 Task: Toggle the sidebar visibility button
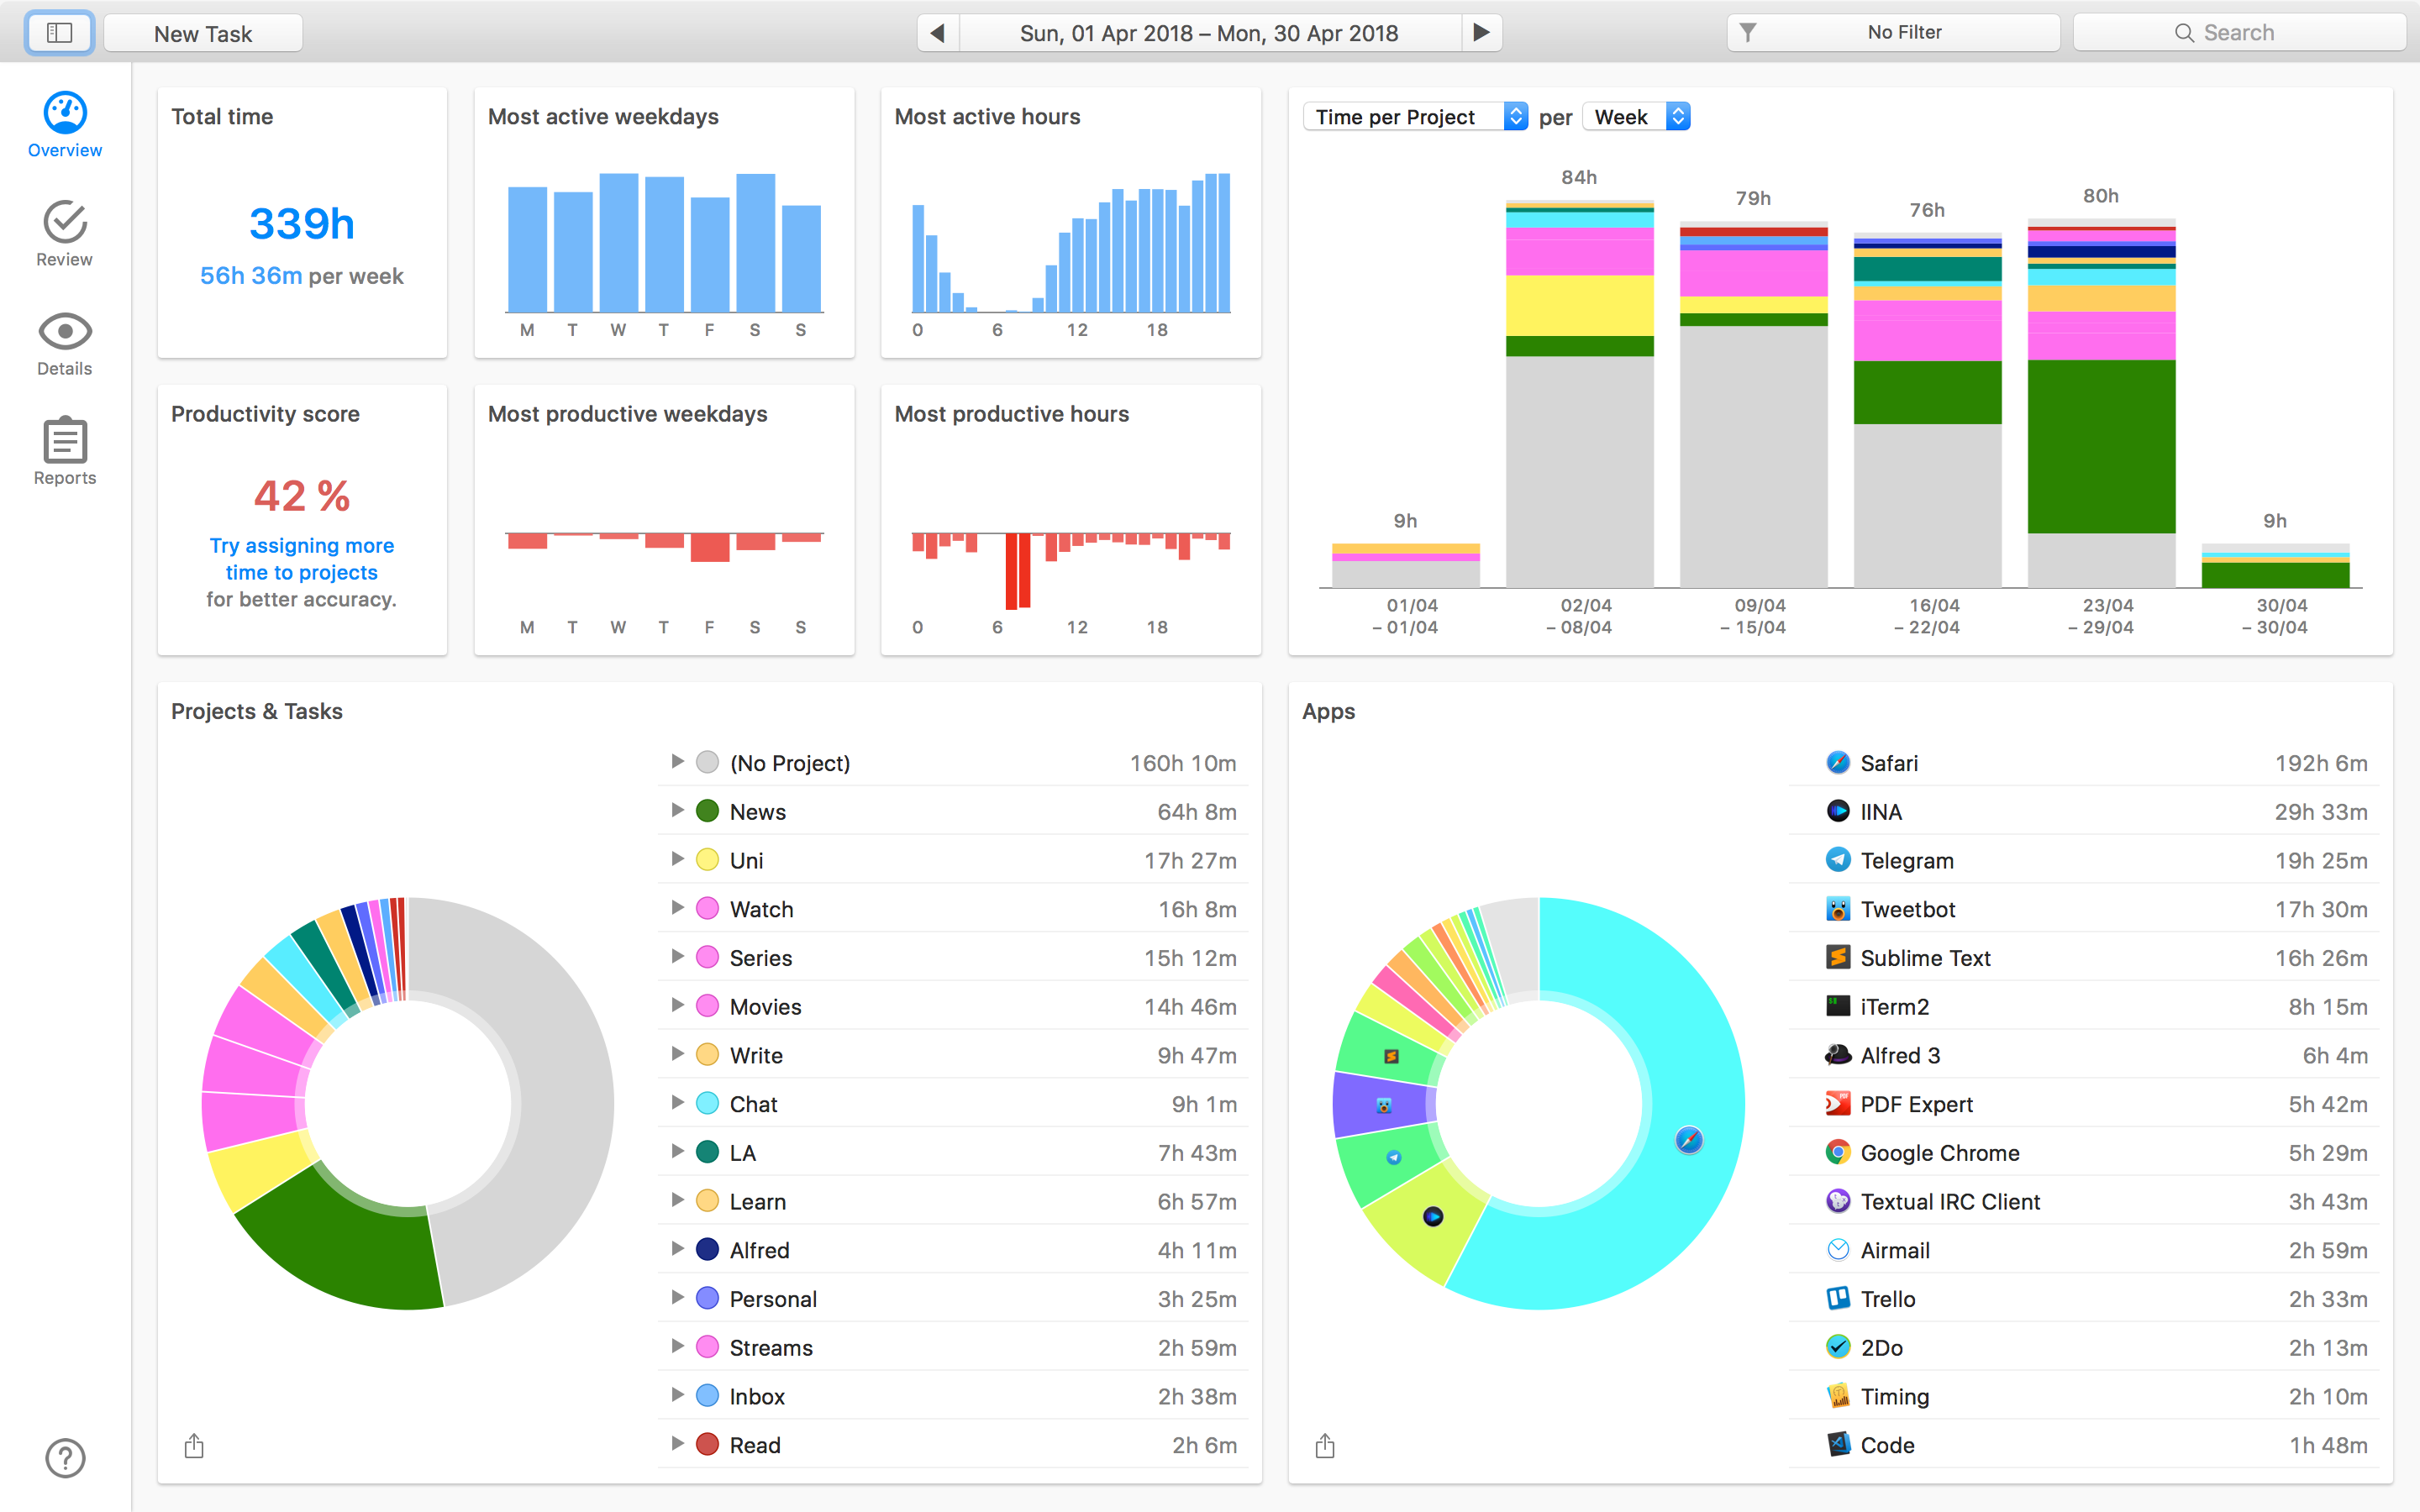click(x=60, y=33)
